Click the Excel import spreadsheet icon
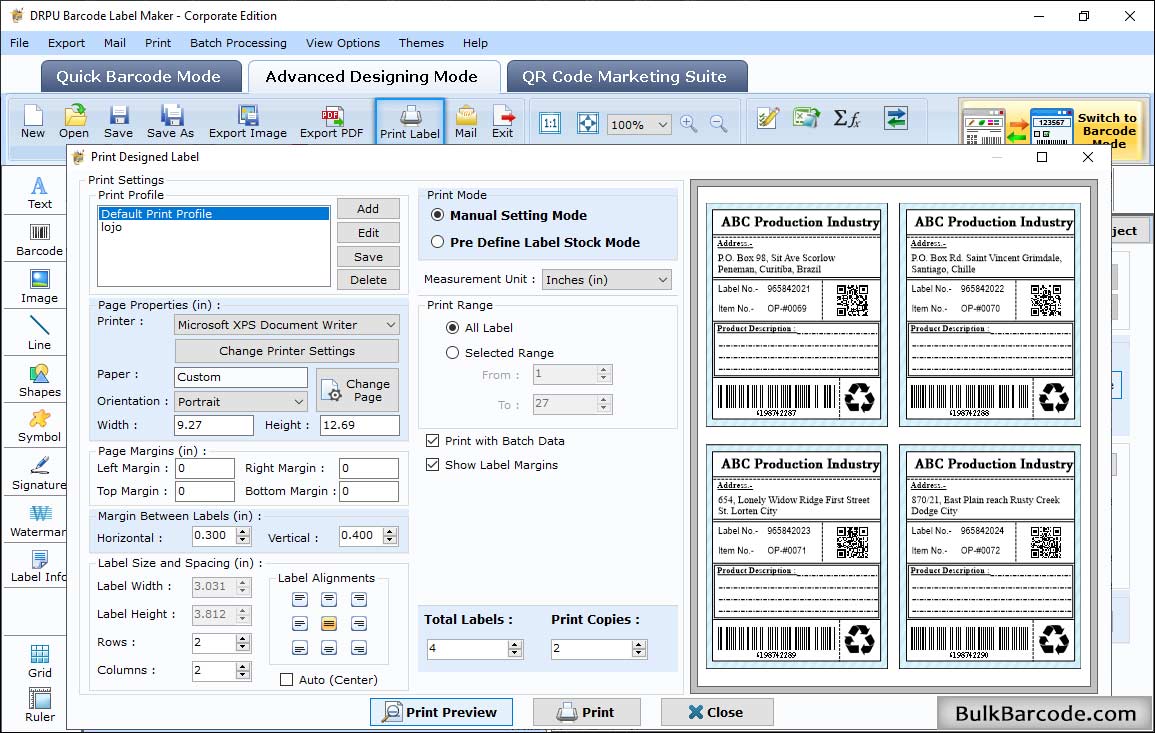Viewport: 1155px width, 733px height. point(807,118)
